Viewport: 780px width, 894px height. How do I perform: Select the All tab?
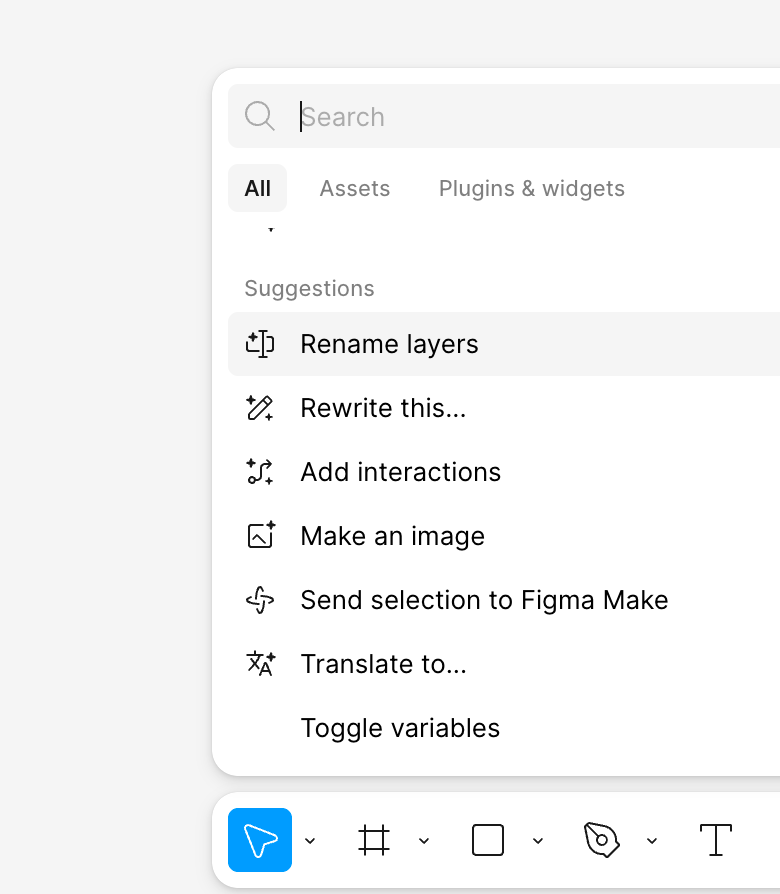click(x=258, y=188)
